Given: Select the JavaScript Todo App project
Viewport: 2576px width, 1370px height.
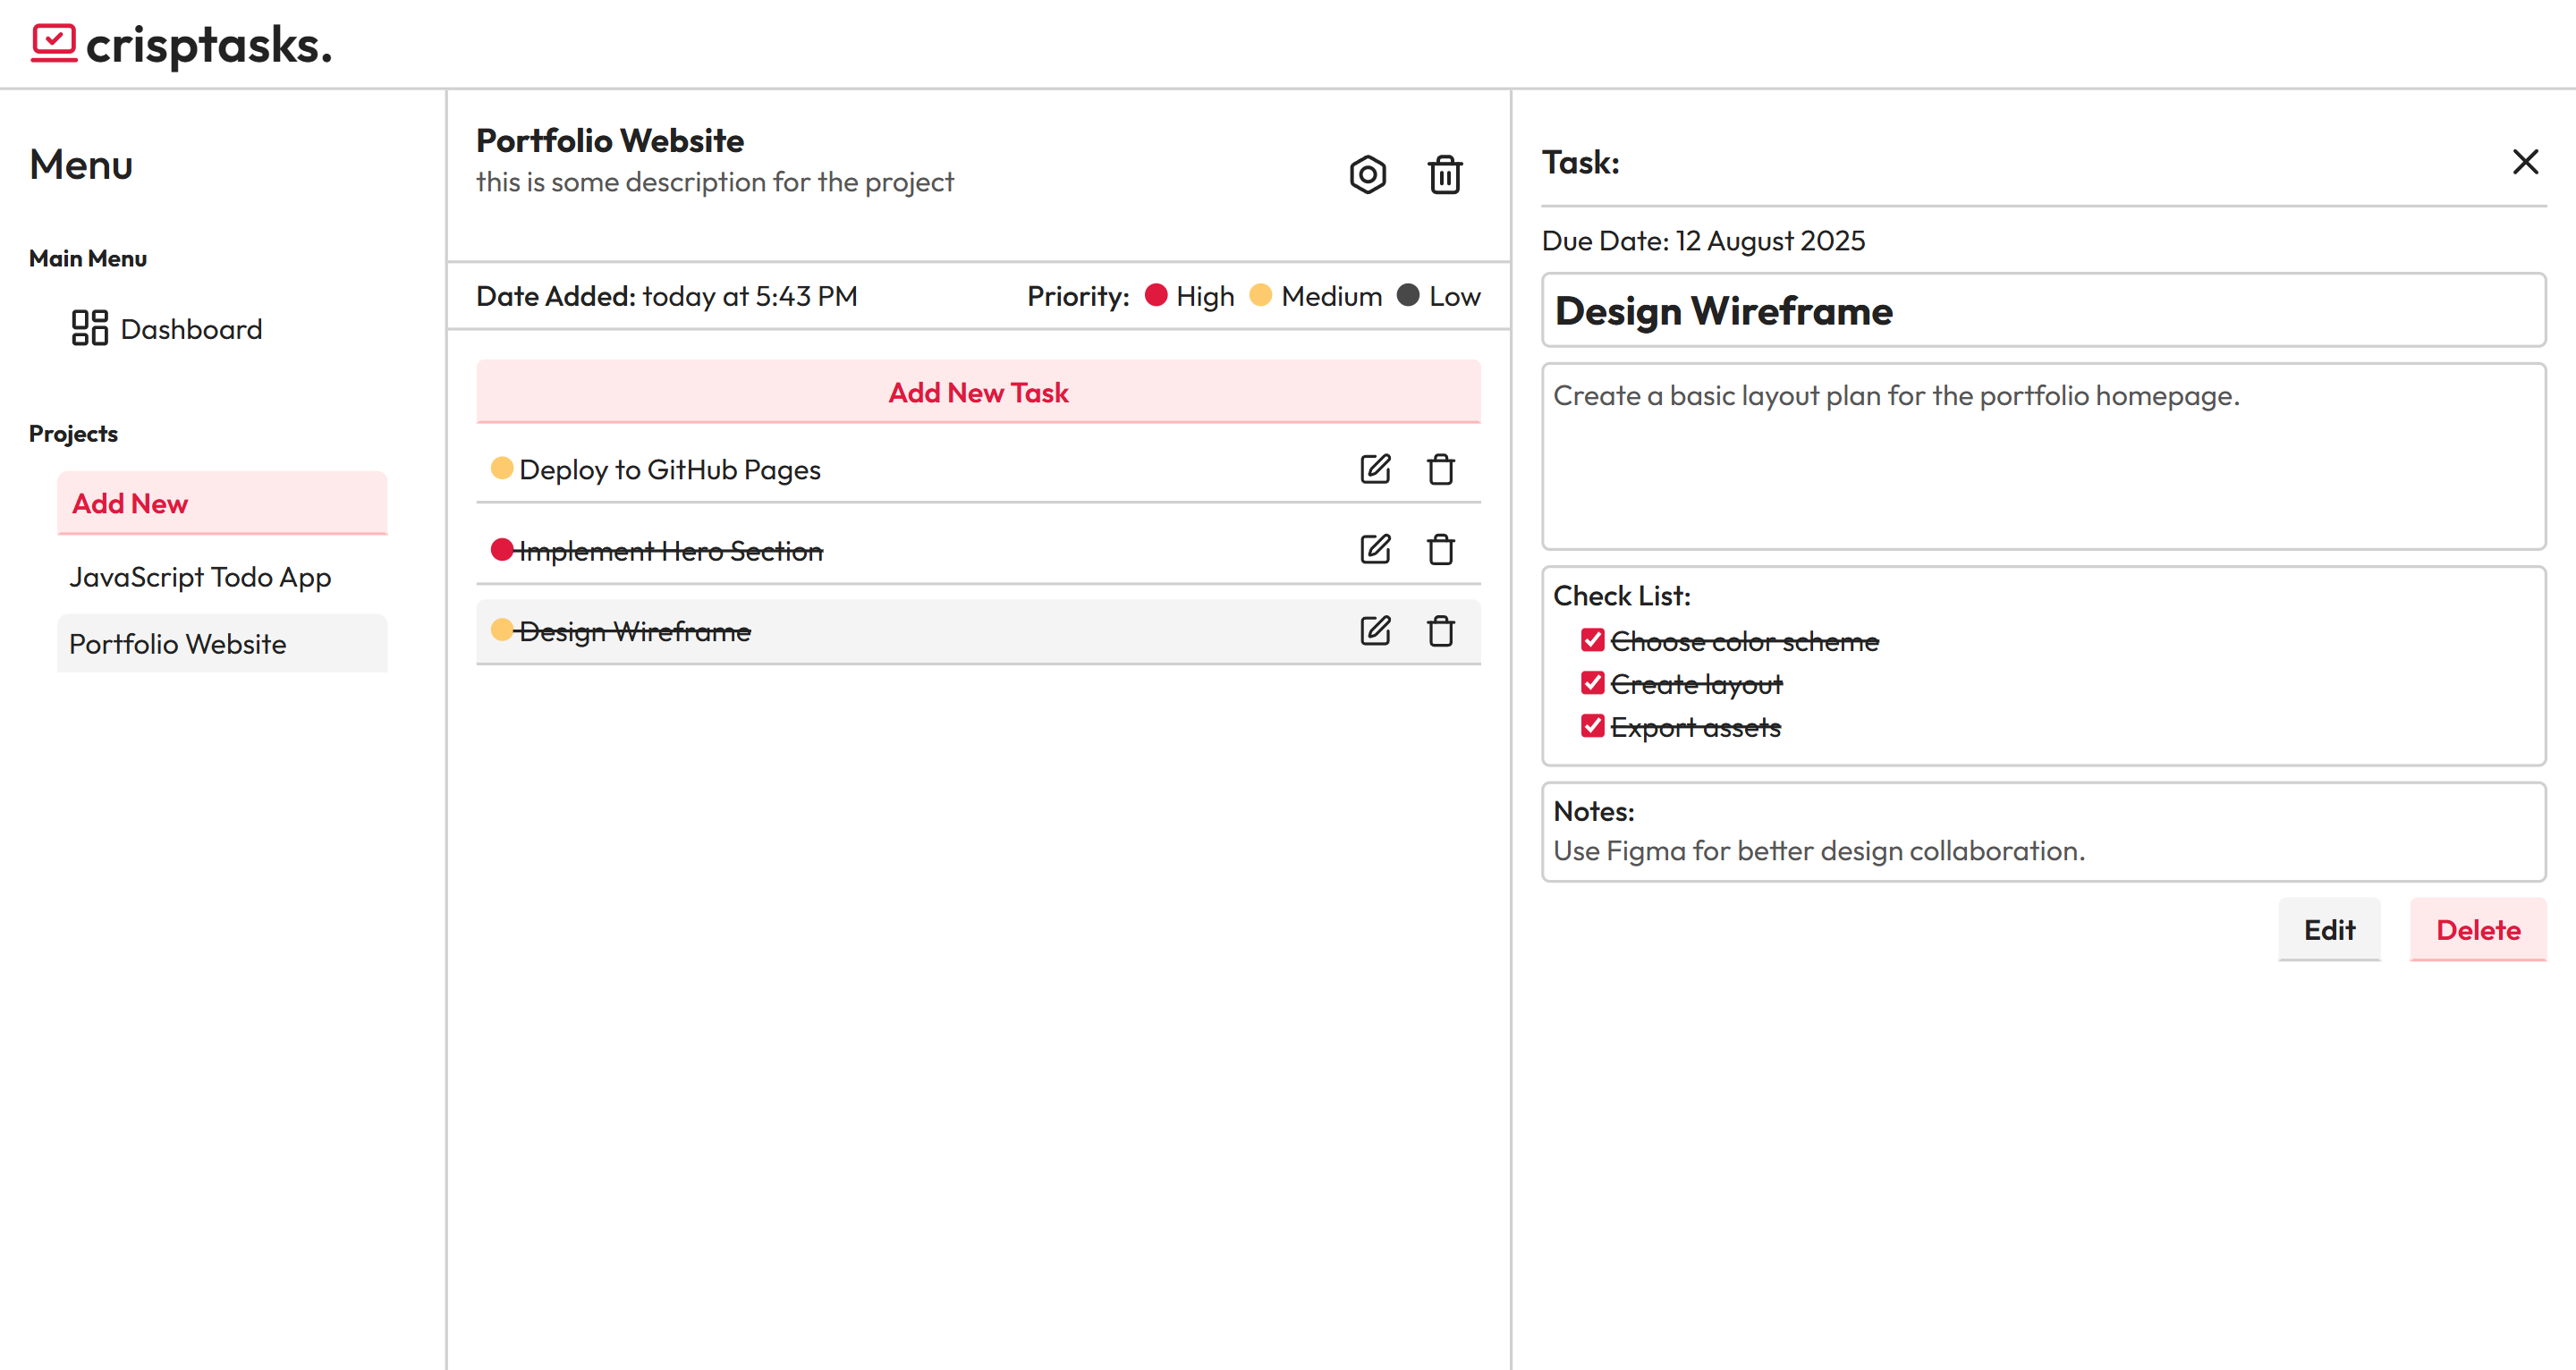Looking at the screenshot, I should click(200, 577).
